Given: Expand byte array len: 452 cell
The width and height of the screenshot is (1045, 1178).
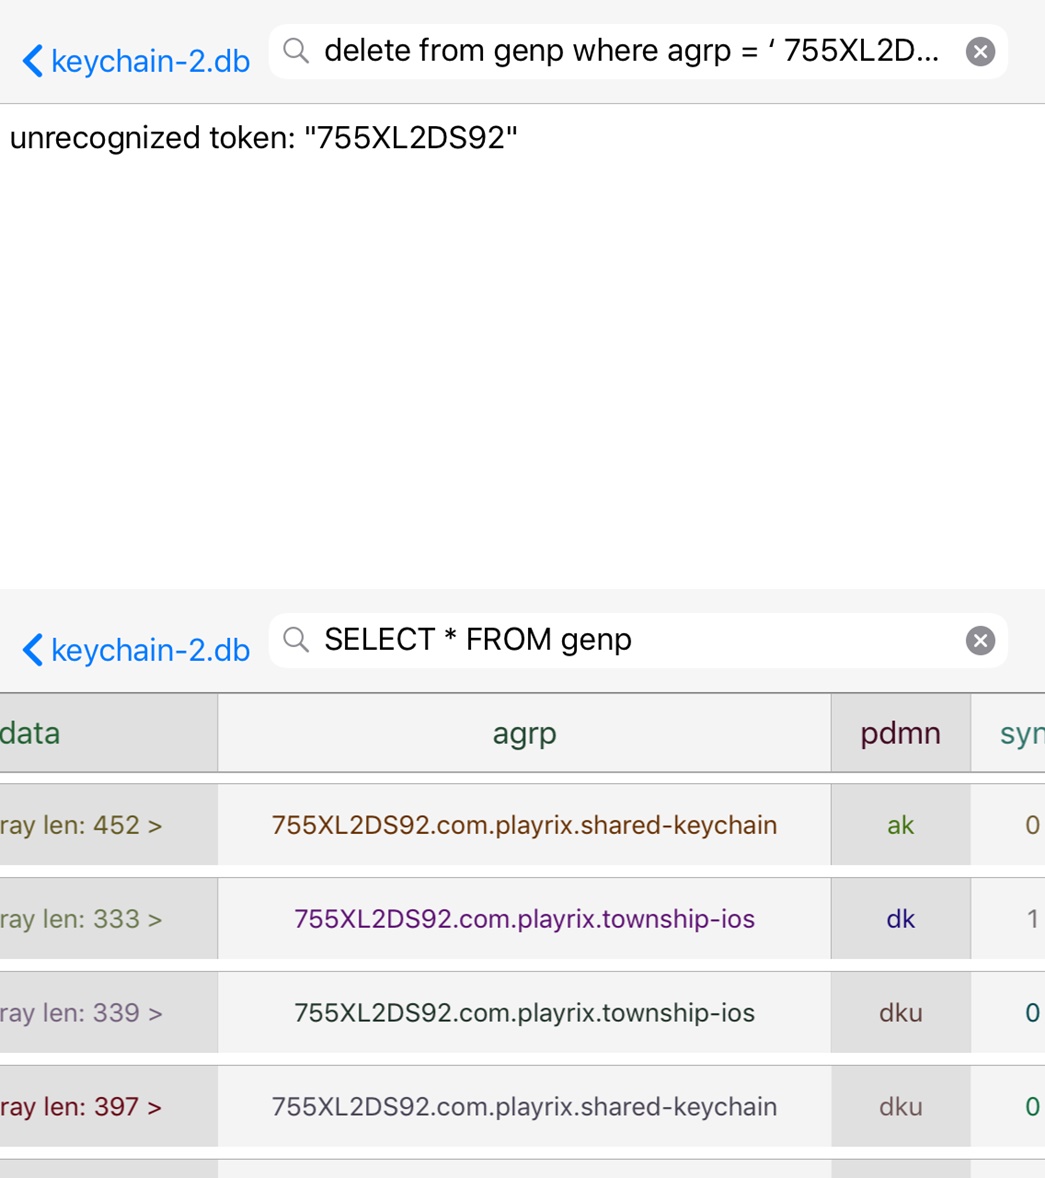Looking at the screenshot, I should pyautogui.click(x=108, y=825).
